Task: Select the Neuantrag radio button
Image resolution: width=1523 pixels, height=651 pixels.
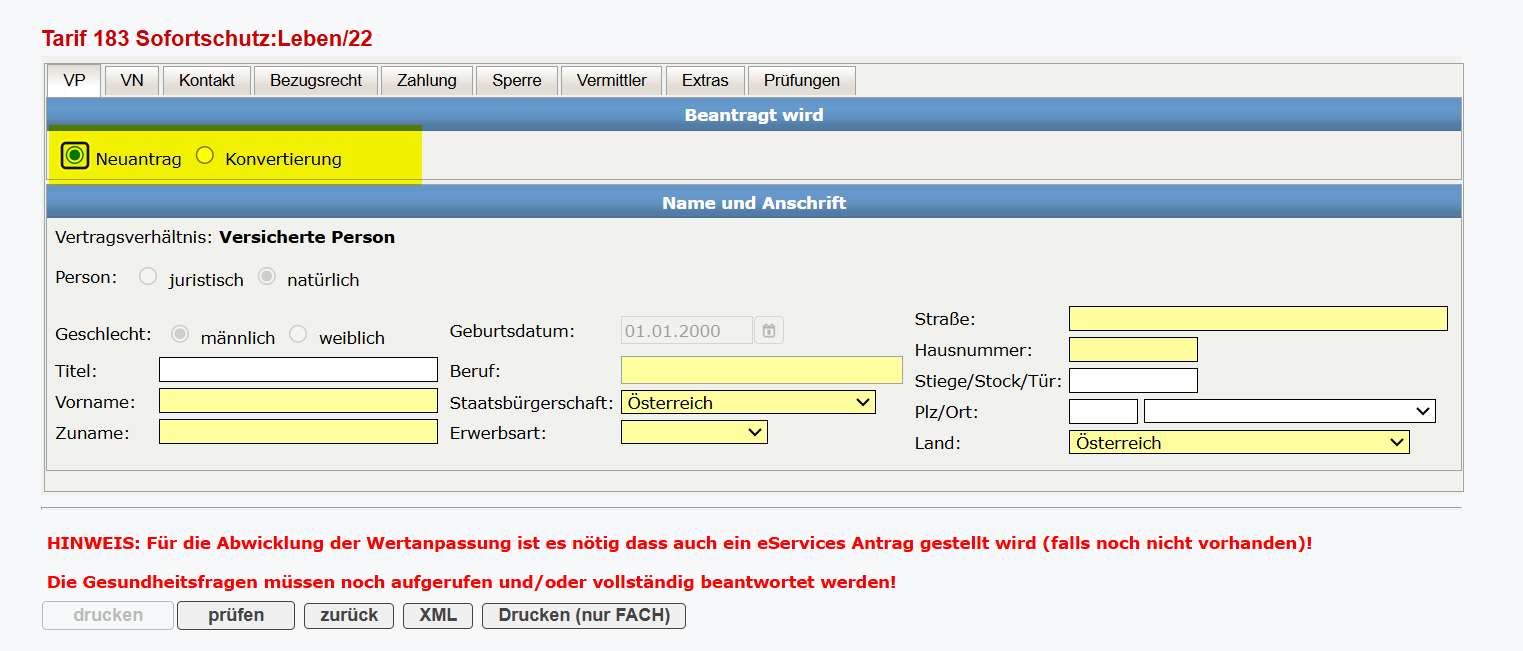Action: (75, 156)
